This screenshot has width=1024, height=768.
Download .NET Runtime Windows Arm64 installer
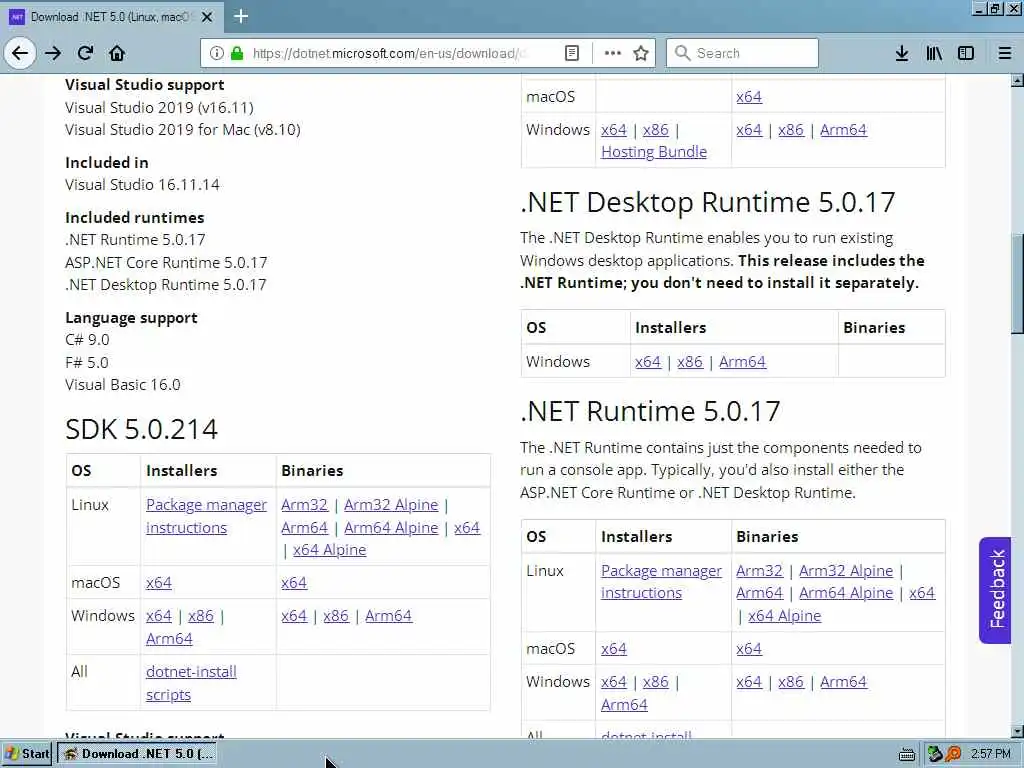click(x=624, y=705)
